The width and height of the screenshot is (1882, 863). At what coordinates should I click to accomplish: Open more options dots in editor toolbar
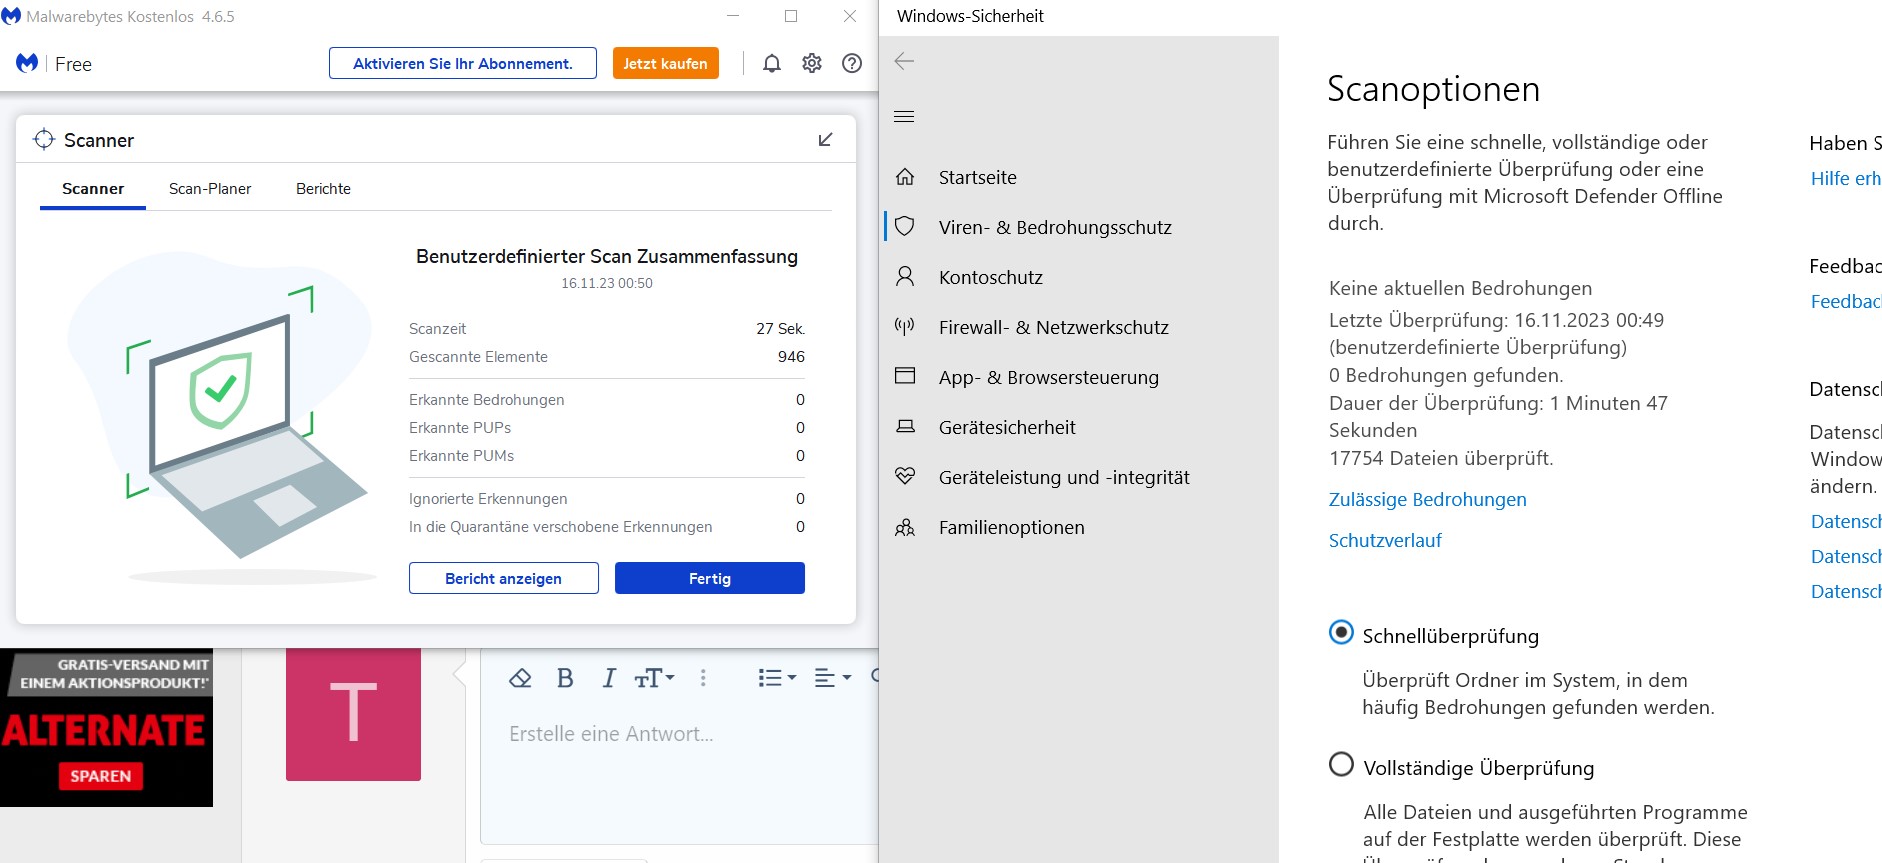click(703, 678)
